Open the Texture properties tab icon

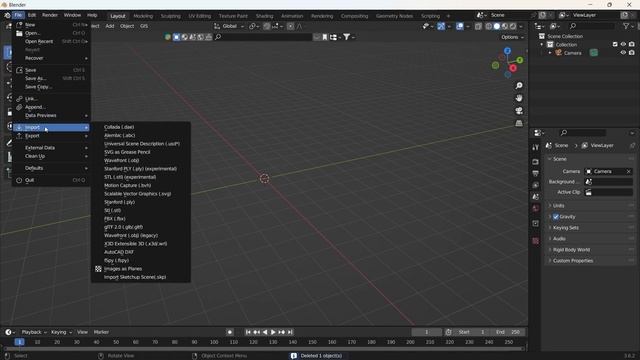point(536,241)
